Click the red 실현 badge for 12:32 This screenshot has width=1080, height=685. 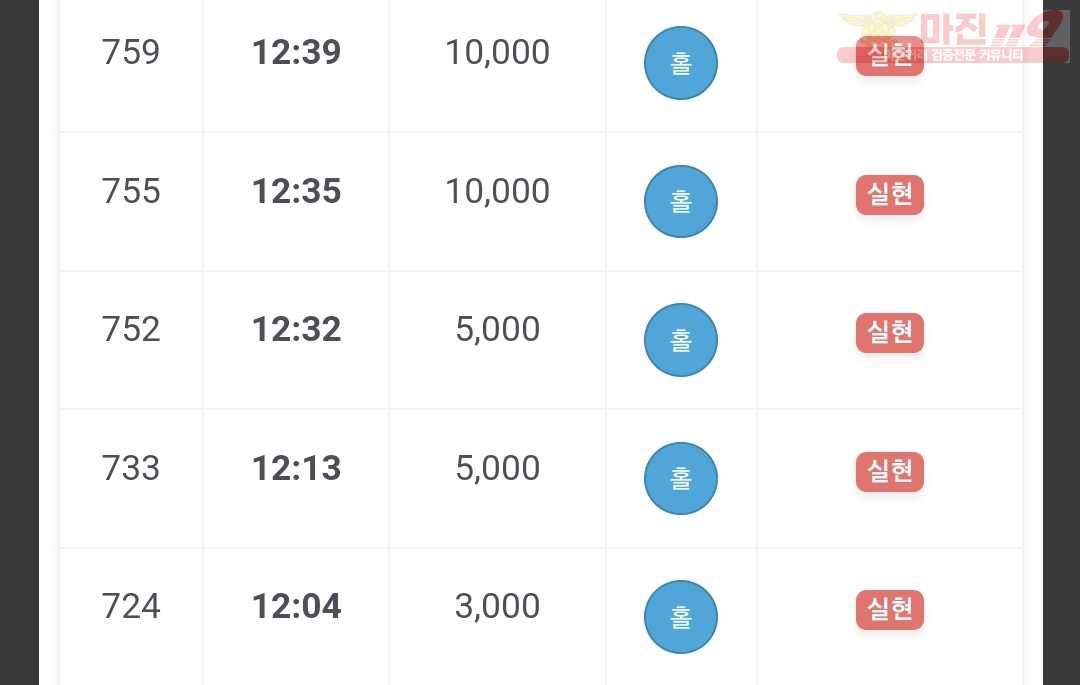point(890,333)
